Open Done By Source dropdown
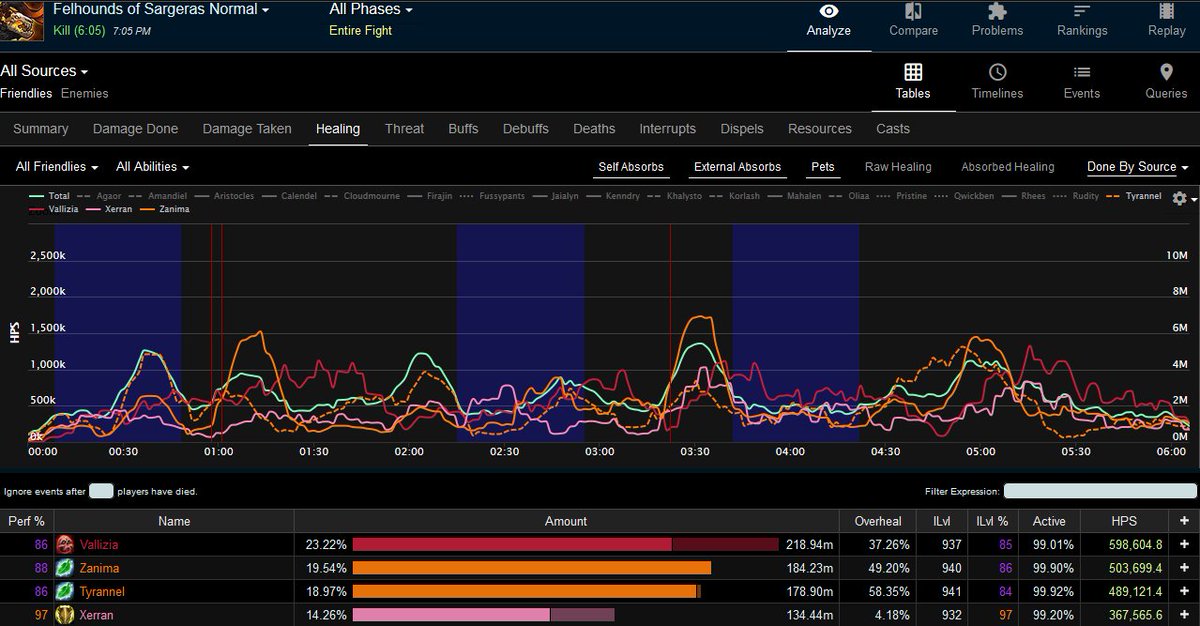Screen dimensions: 1200x626 (1137, 167)
